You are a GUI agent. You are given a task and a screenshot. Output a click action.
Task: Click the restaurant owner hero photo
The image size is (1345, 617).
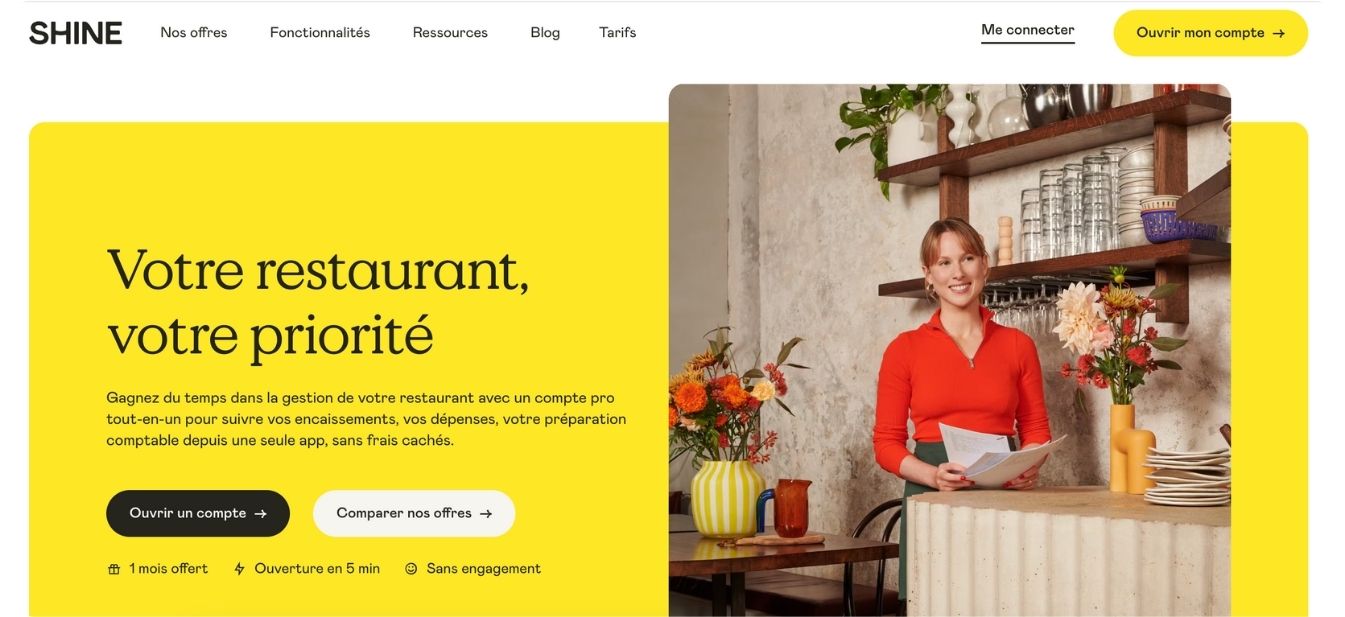coord(950,350)
